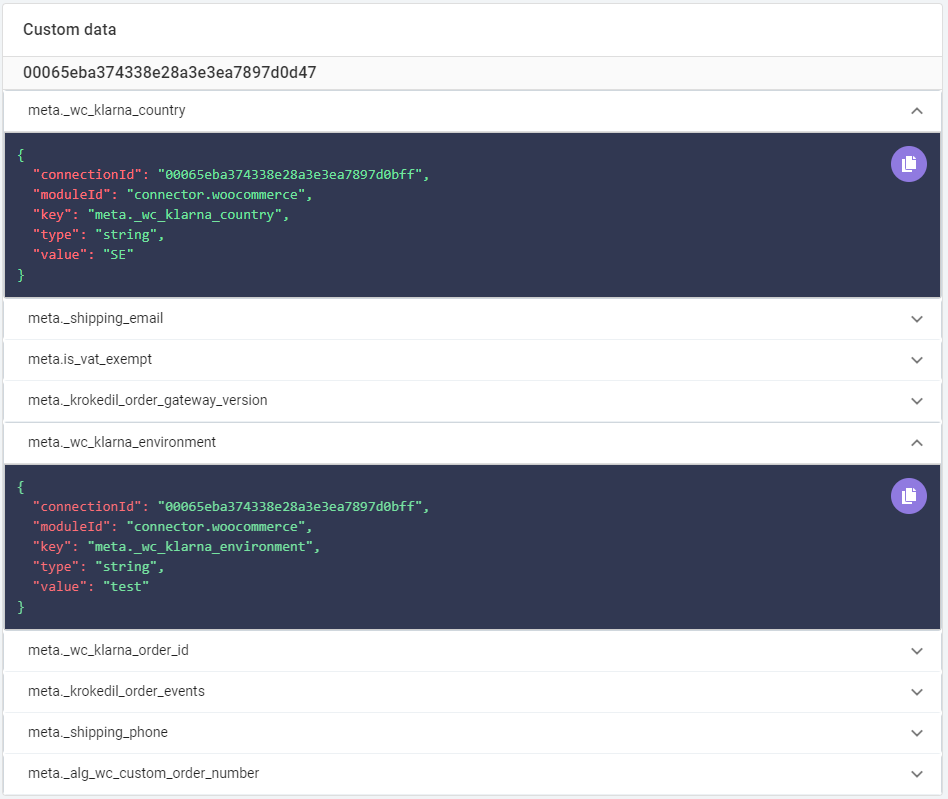Open the meta._shipping_email row label

pos(96,319)
